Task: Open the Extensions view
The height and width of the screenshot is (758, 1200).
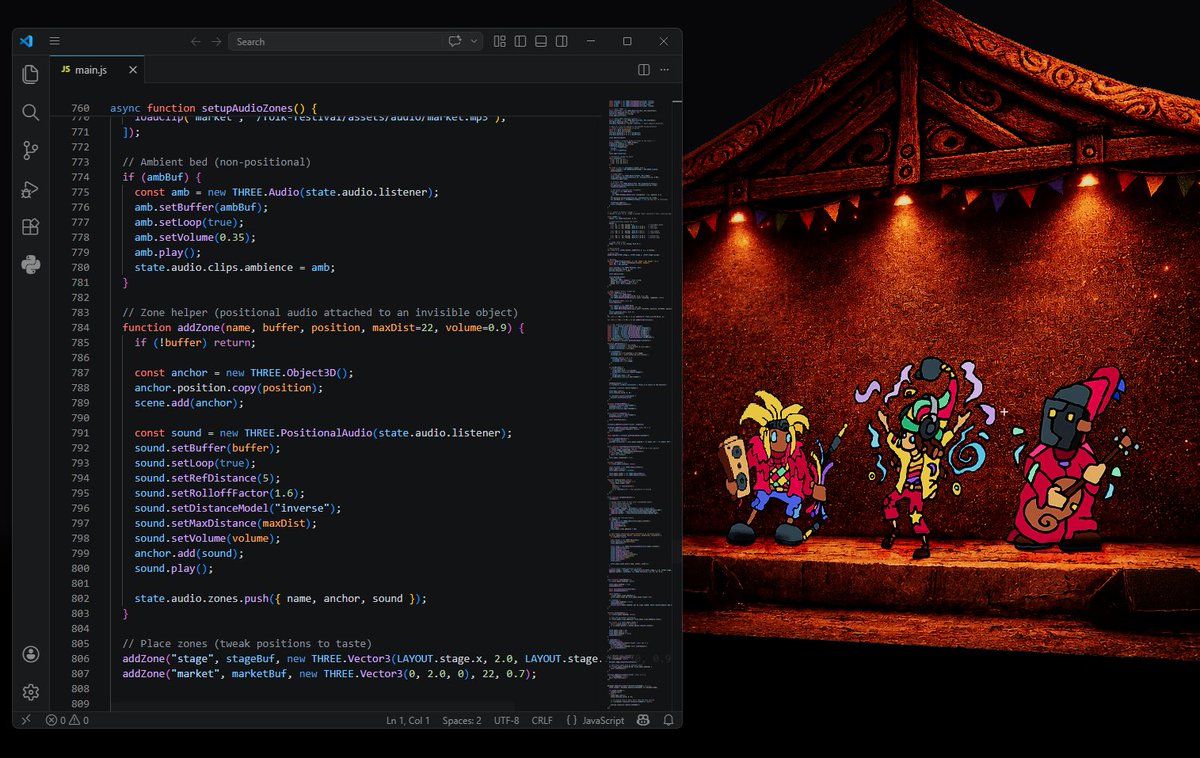Action: point(31,227)
